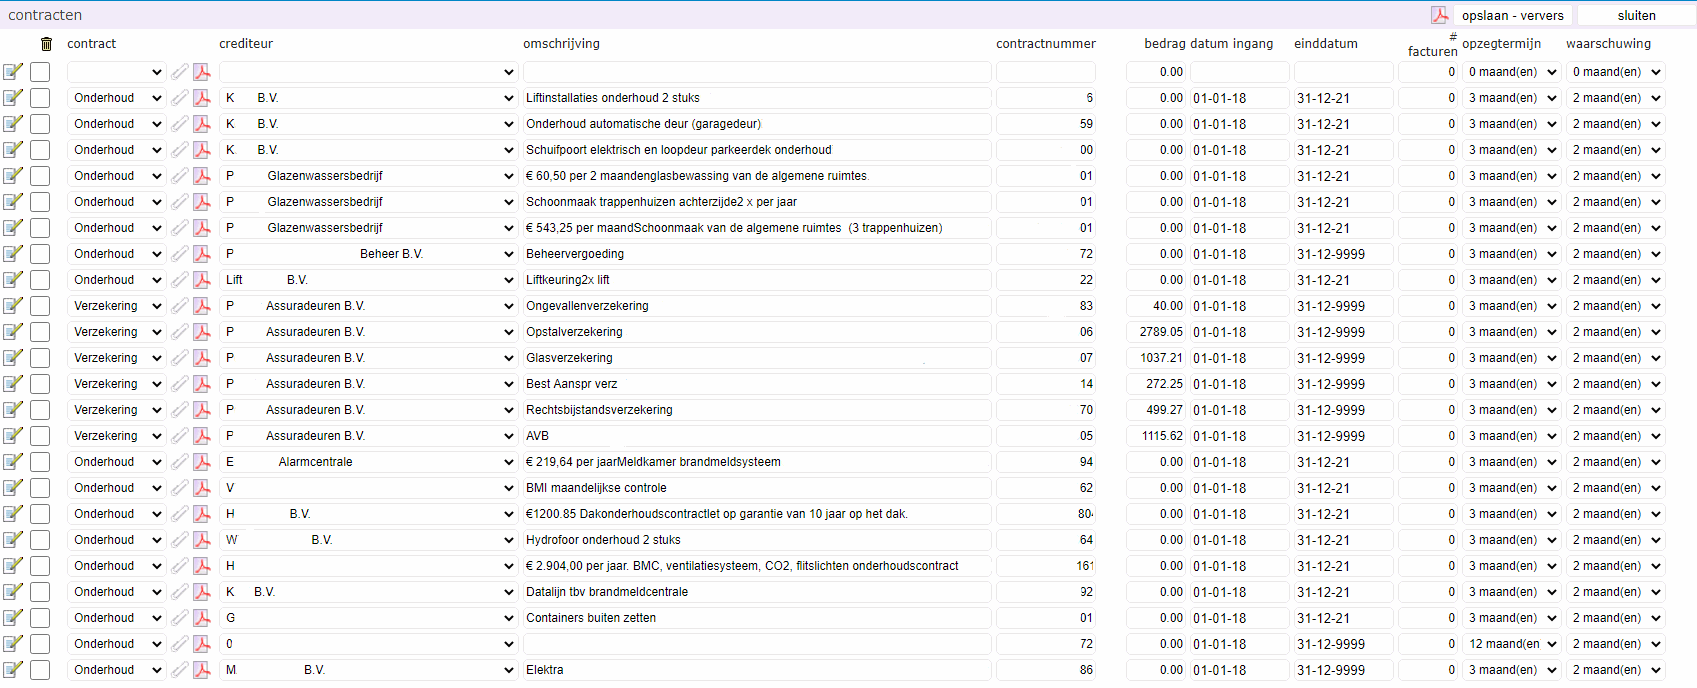The width and height of the screenshot is (1697, 688).
Task: Click einddatum field in Glasverzekering row
Action: [1344, 358]
